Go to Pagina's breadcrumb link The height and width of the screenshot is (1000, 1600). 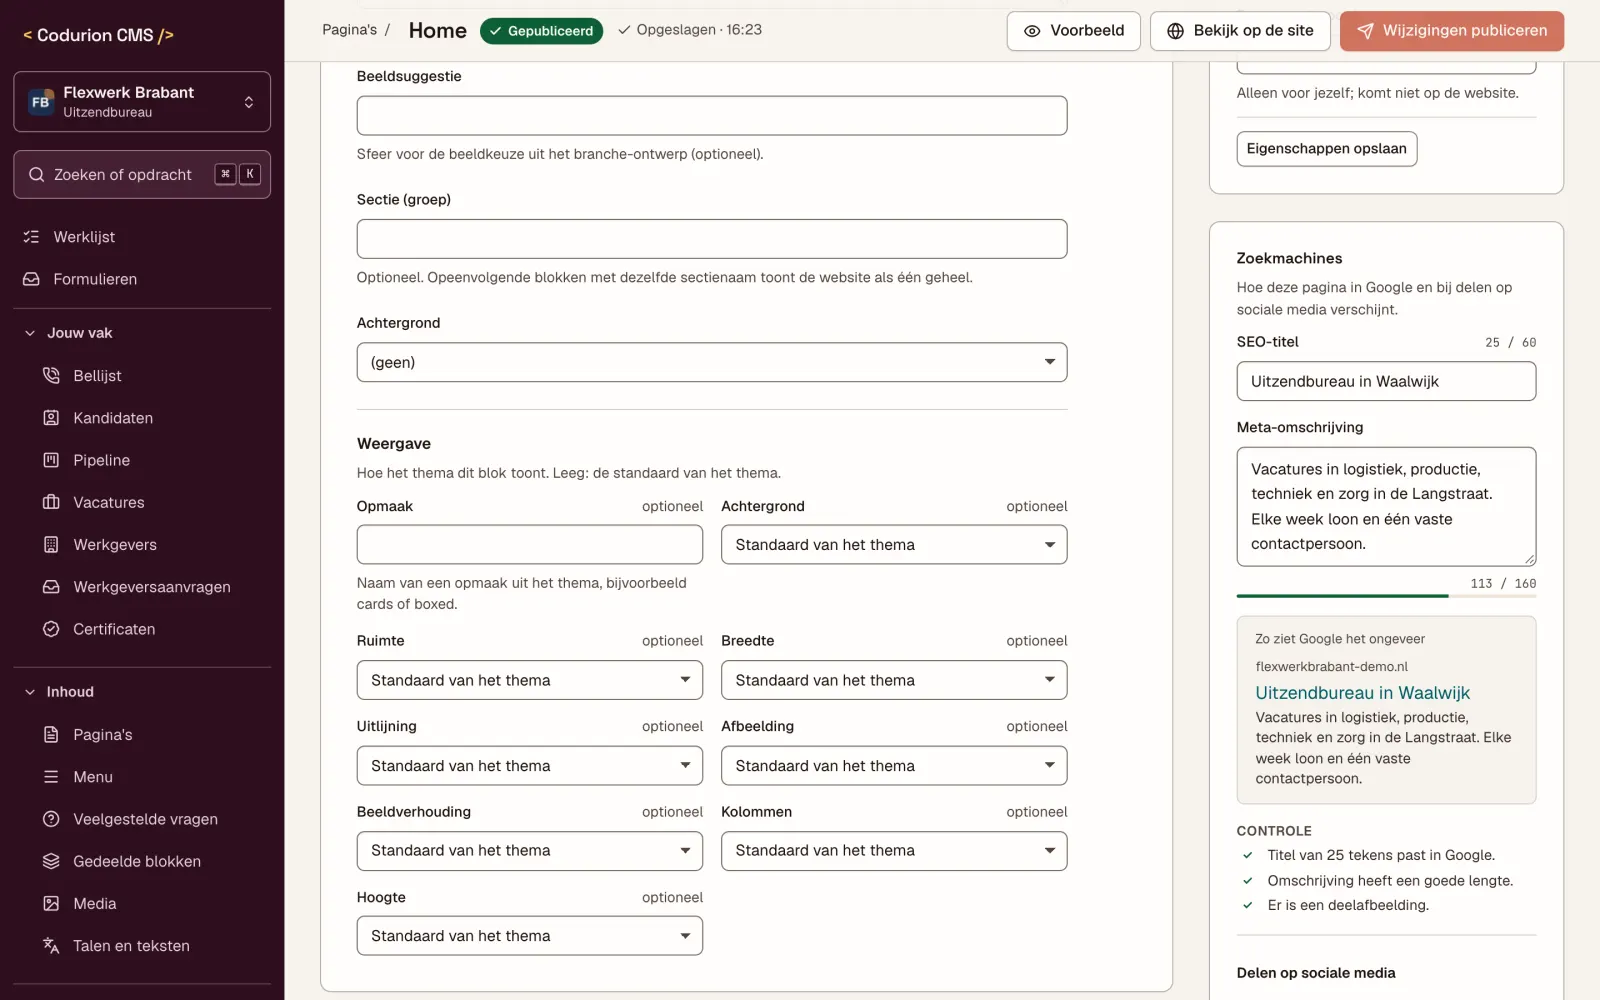(349, 30)
